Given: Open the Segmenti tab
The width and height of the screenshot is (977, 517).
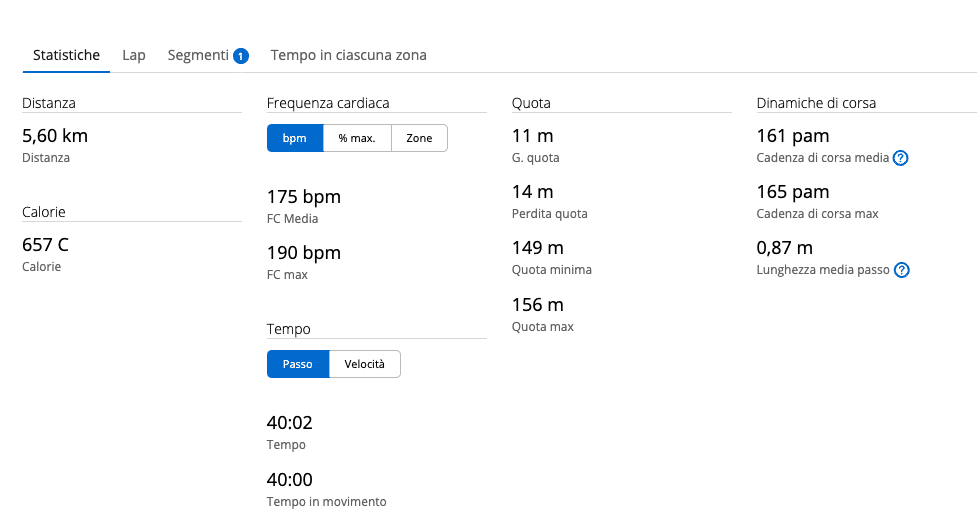Looking at the screenshot, I should click(x=198, y=55).
